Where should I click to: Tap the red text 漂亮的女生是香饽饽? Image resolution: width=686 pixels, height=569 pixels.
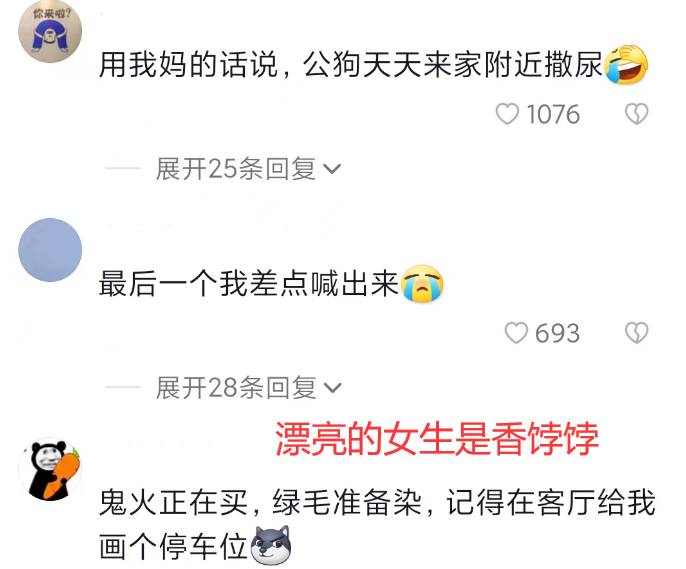coord(437,439)
